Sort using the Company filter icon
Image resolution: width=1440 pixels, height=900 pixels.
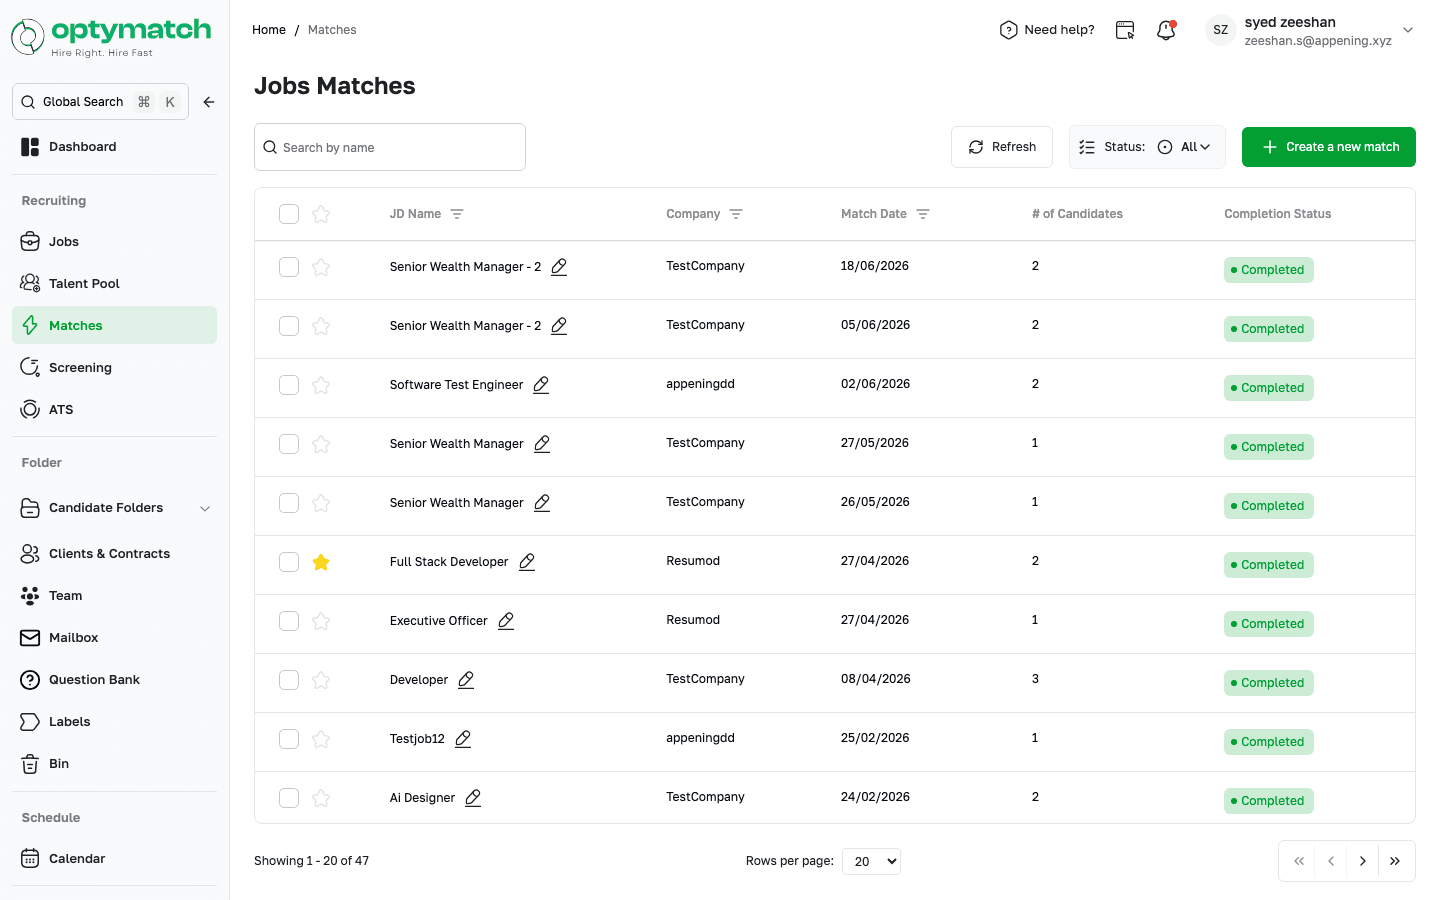[x=736, y=214]
